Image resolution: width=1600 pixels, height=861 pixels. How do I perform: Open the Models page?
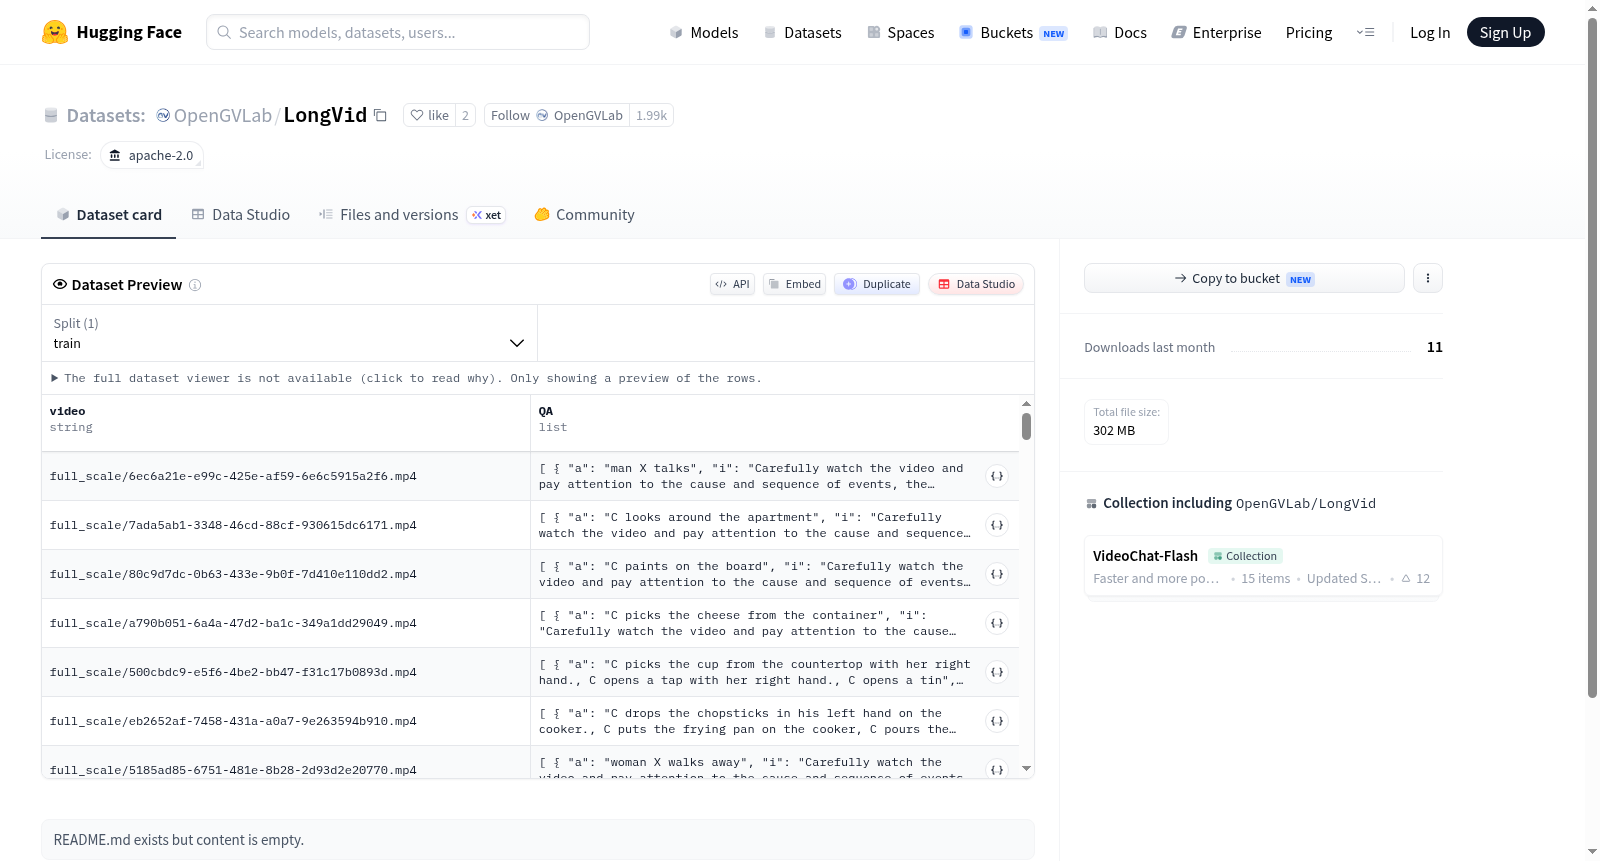[x=704, y=32]
